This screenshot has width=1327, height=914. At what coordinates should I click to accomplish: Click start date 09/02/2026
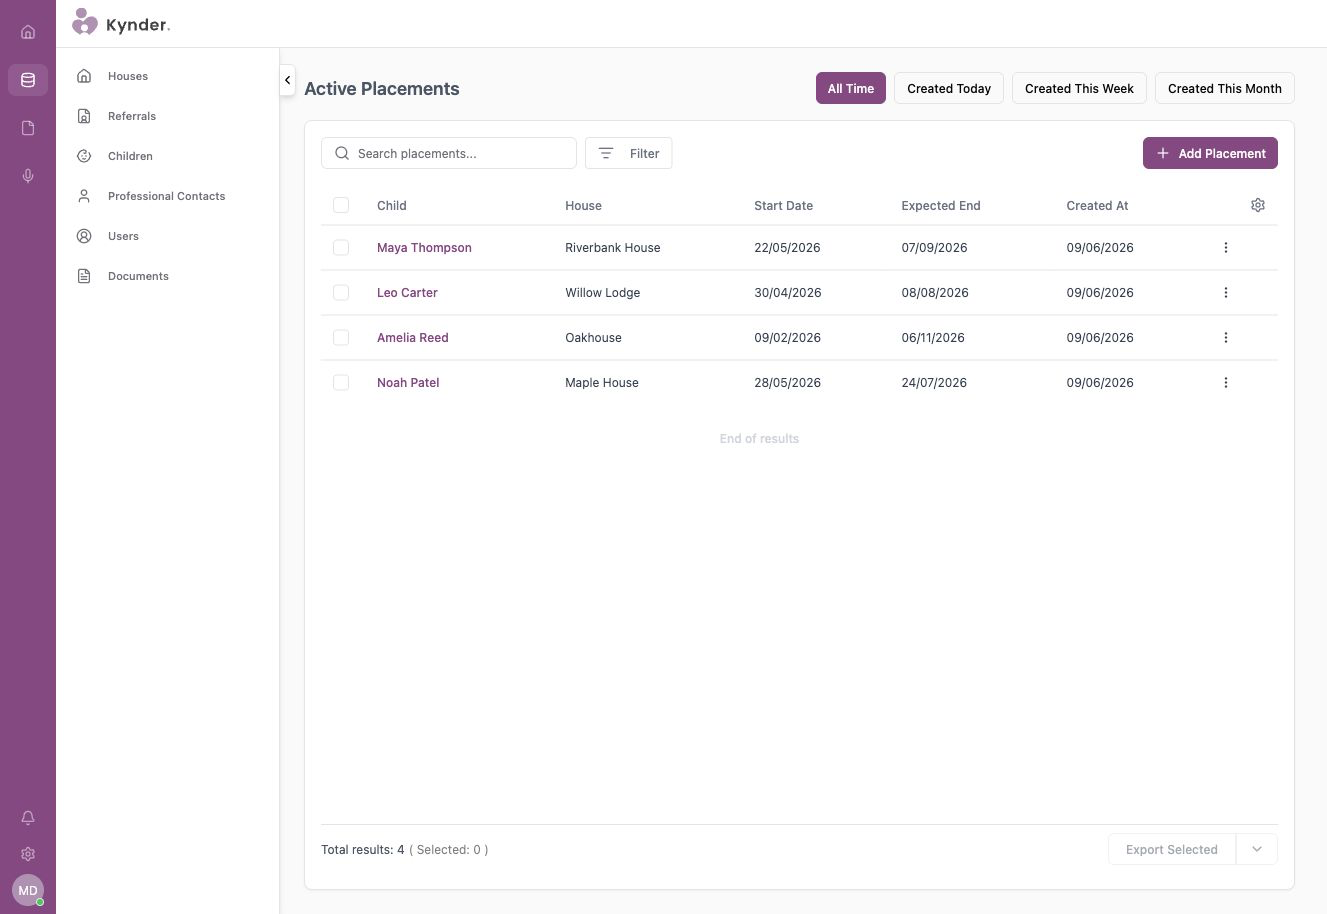pyautogui.click(x=787, y=337)
